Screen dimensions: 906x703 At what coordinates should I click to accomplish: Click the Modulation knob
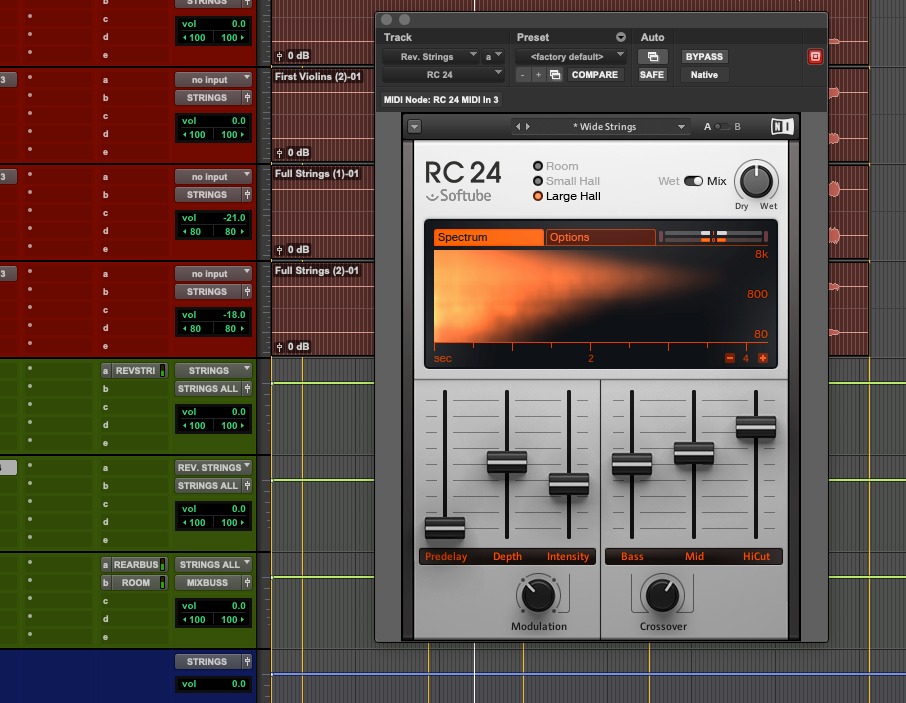pyautogui.click(x=538, y=595)
